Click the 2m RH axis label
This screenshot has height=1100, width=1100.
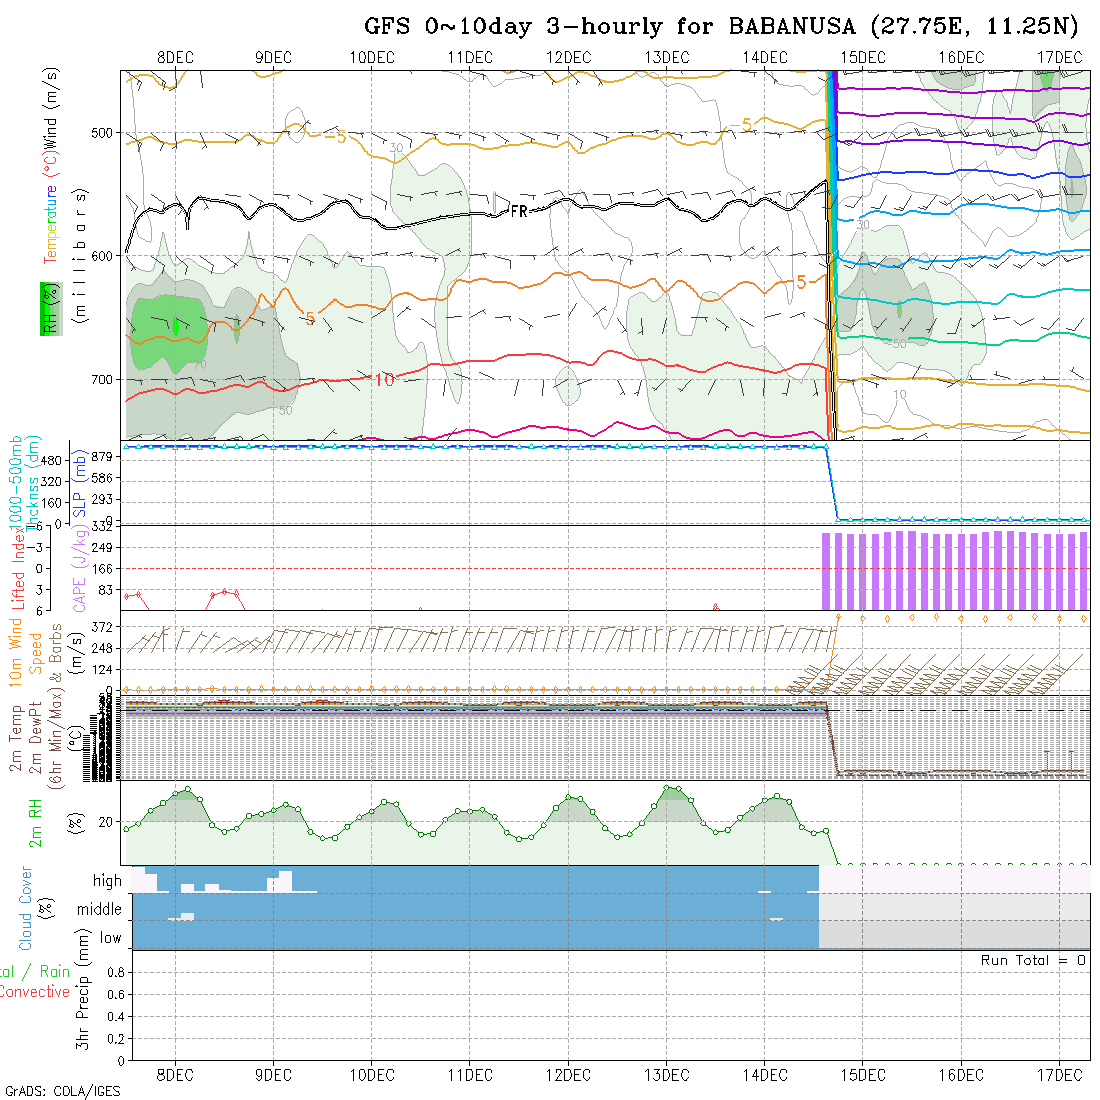click(35, 822)
